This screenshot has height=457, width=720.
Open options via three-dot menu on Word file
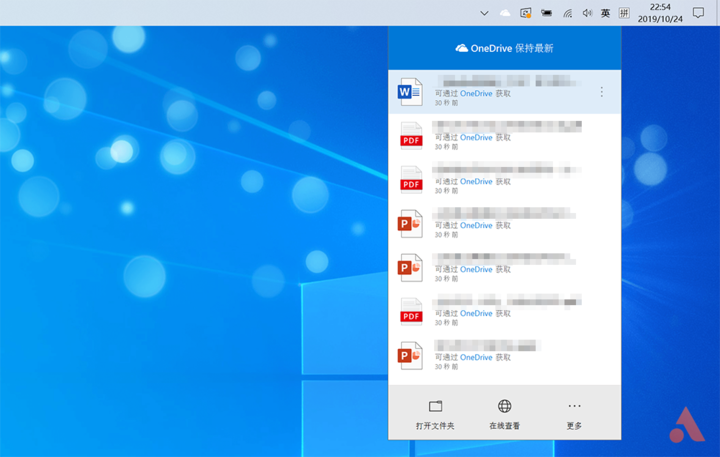point(602,92)
